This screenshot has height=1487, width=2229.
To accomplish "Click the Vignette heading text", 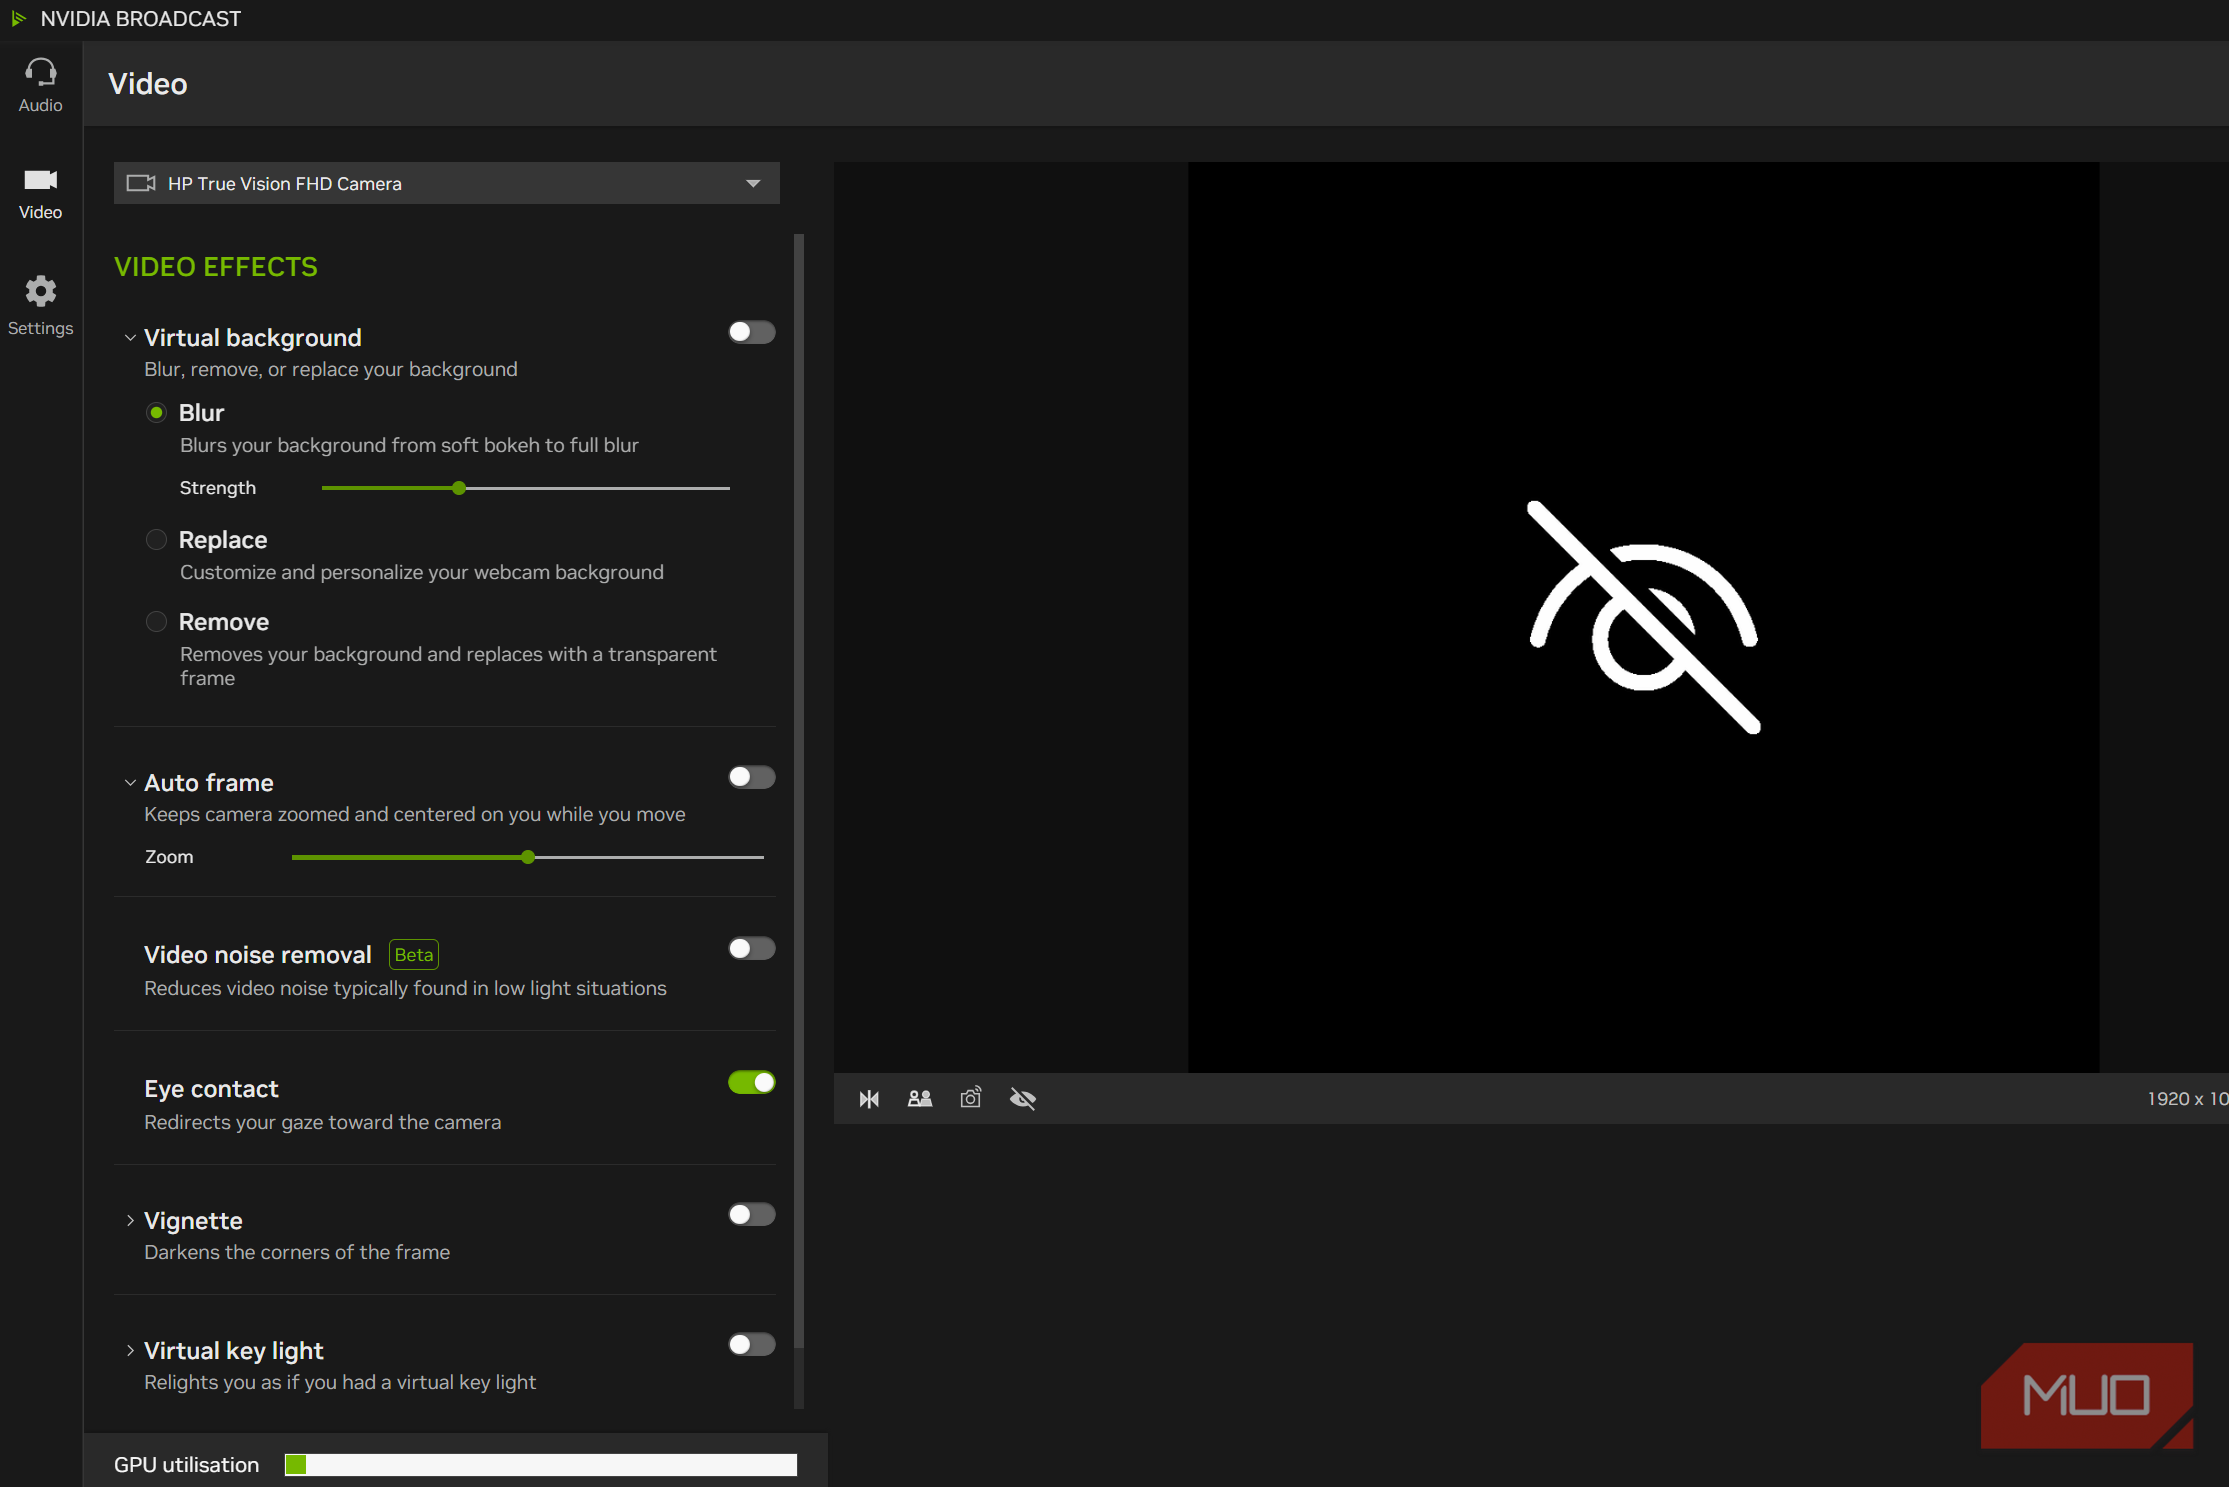I will [193, 1220].
